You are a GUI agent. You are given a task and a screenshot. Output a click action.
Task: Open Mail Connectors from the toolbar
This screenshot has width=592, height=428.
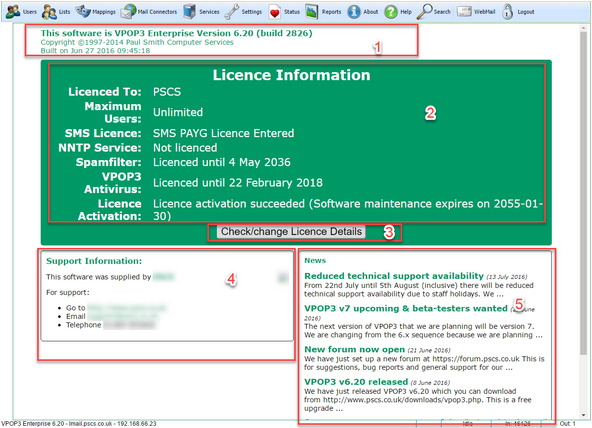(x=128, y=12)
